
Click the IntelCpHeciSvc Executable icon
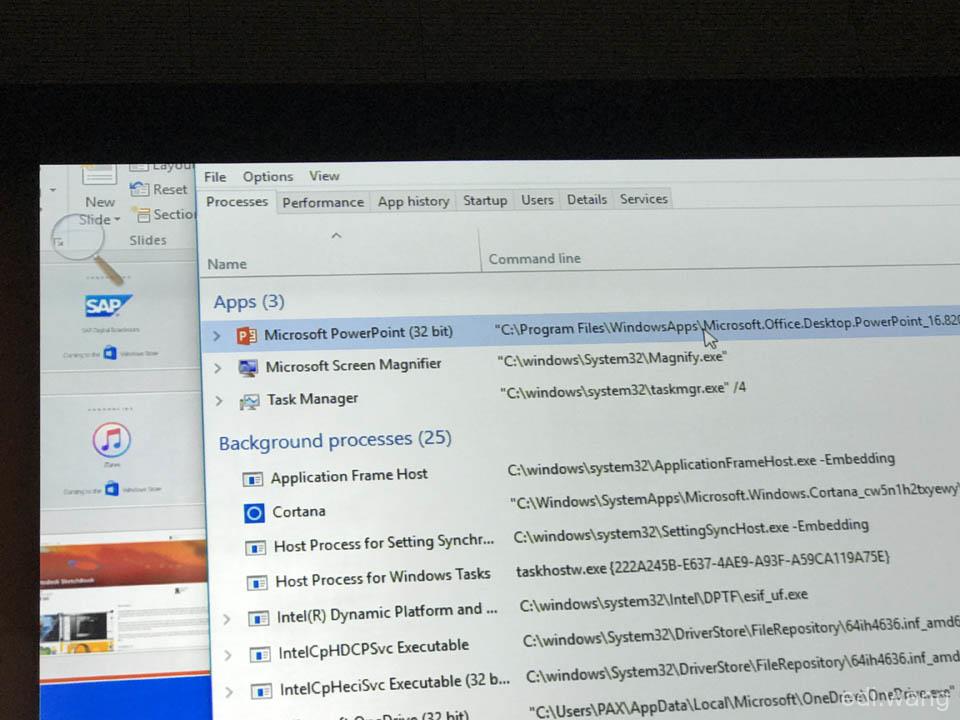coord(261,692)
